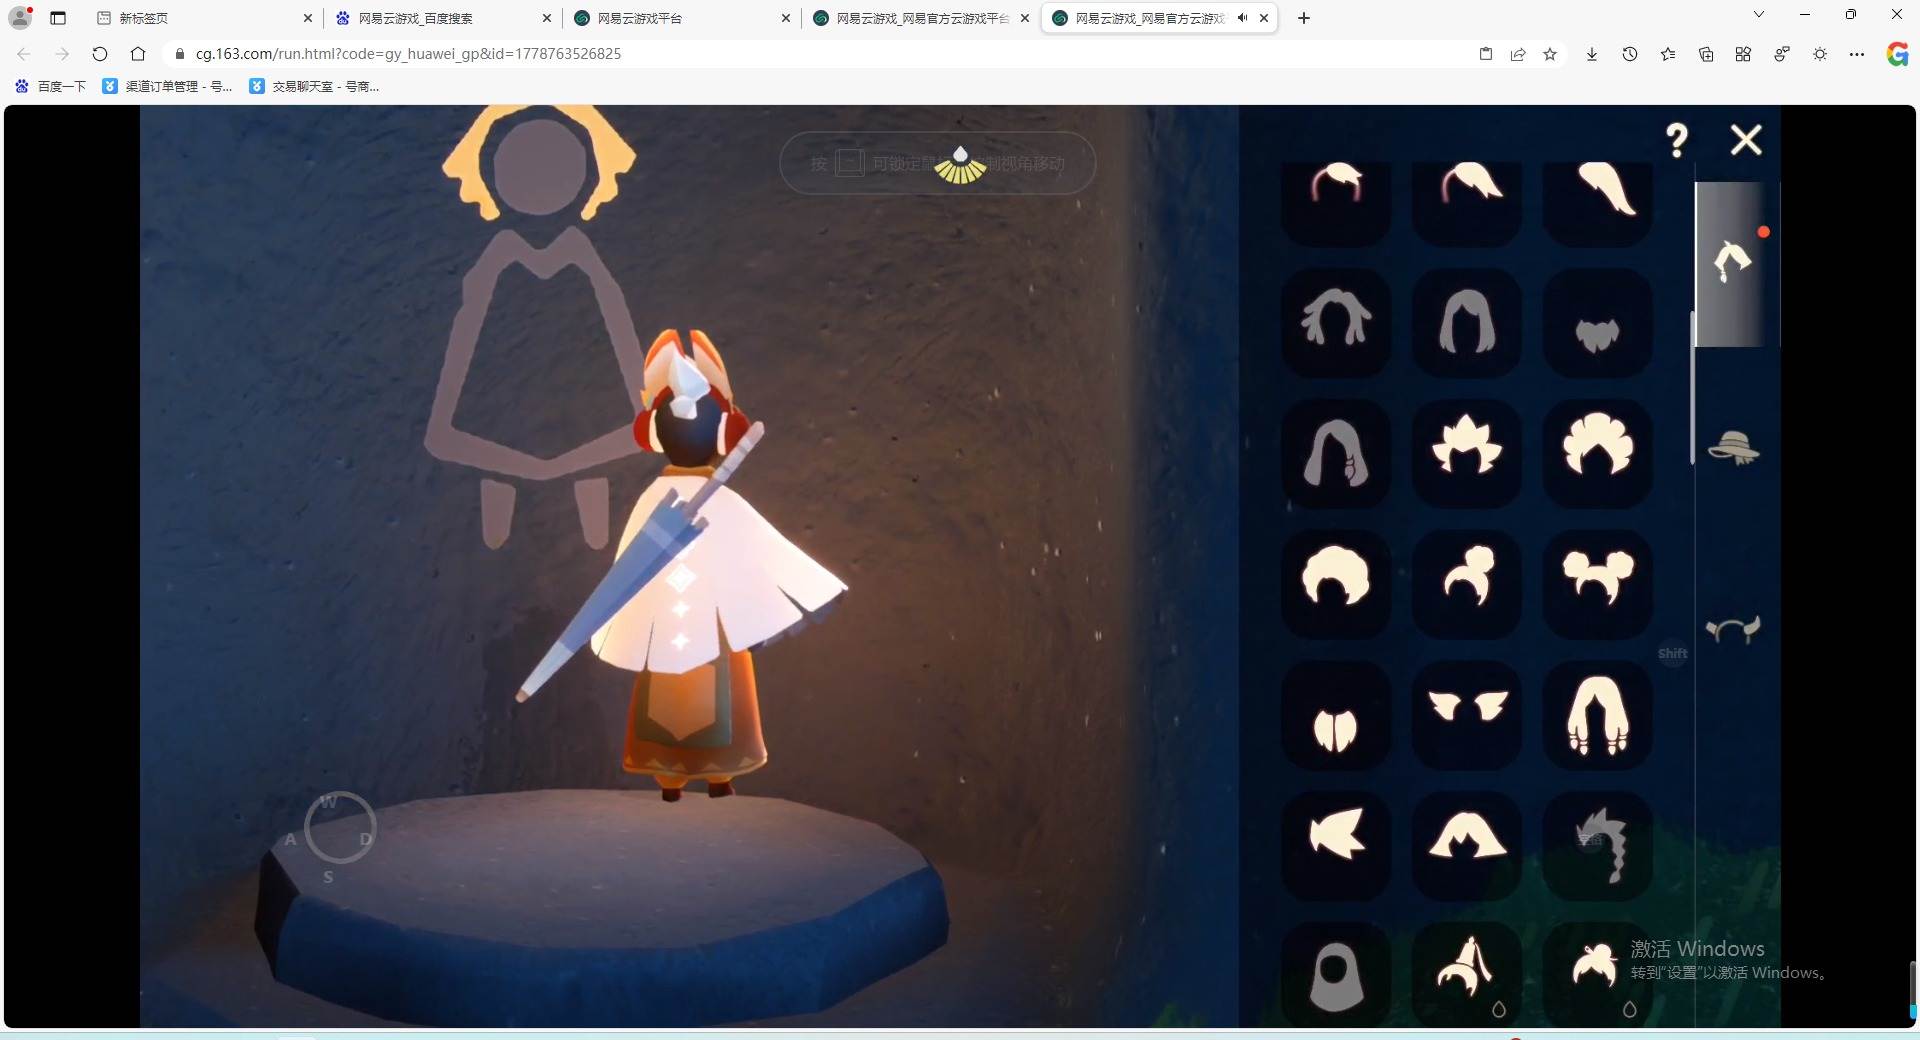Switch to the hat category tab
Viewport: 1920px width, 1040px height.
(1733, 446)
